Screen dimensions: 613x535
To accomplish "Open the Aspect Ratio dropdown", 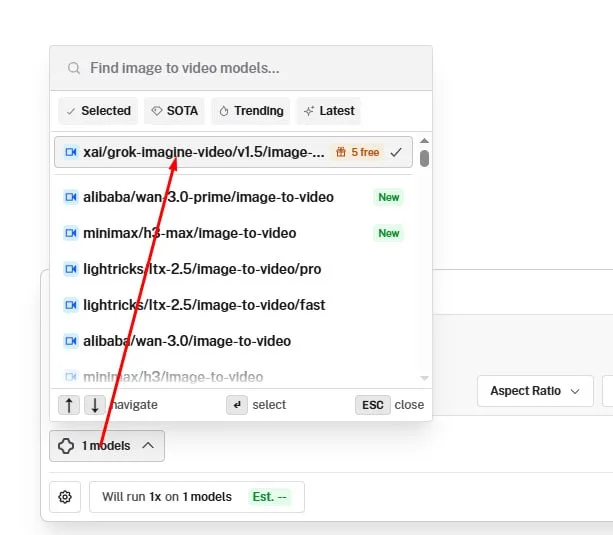I will 535,391.
